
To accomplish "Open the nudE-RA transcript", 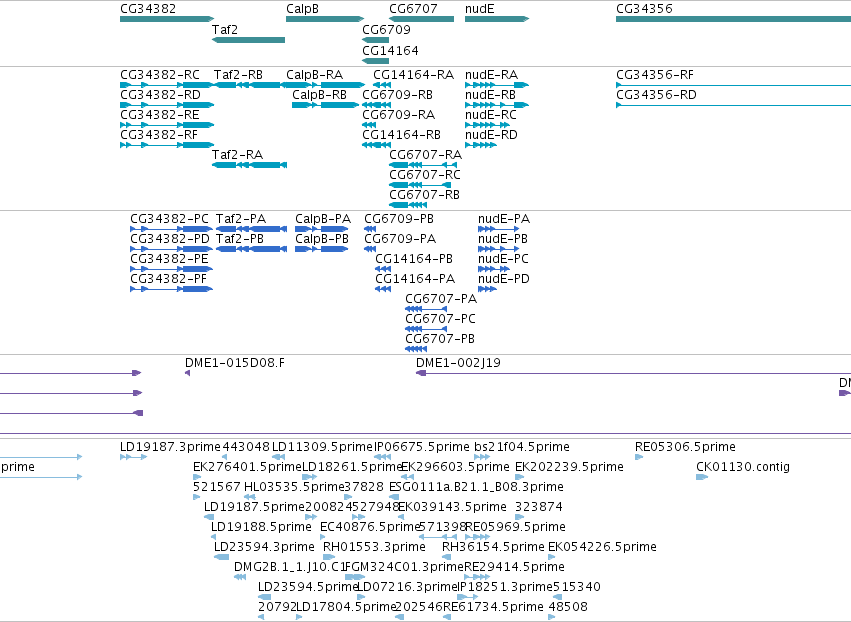I will point(497,85).
